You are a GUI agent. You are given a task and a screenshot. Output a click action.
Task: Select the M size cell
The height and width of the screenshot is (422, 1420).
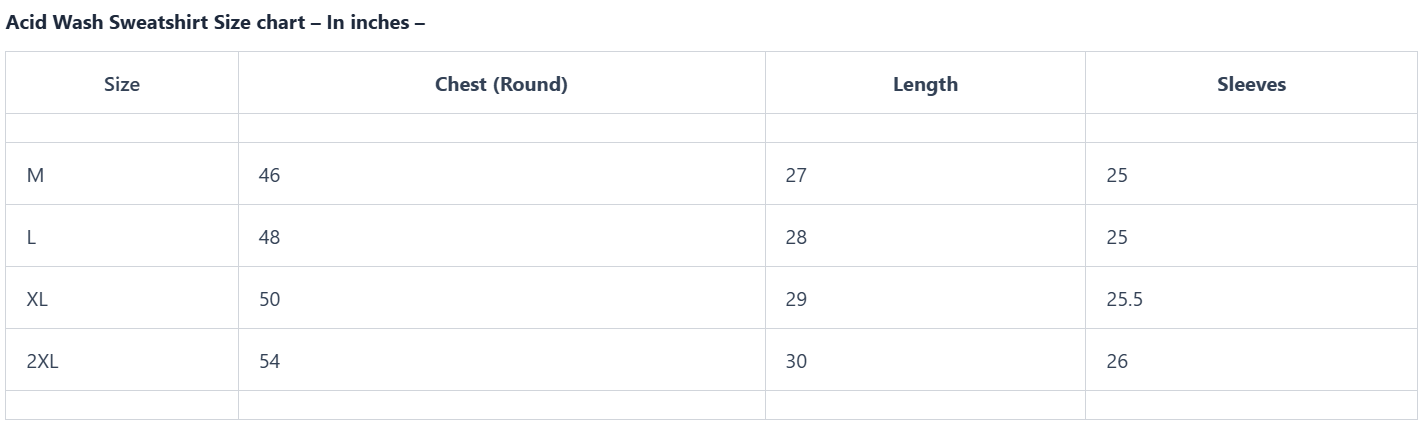click(36, 175)
